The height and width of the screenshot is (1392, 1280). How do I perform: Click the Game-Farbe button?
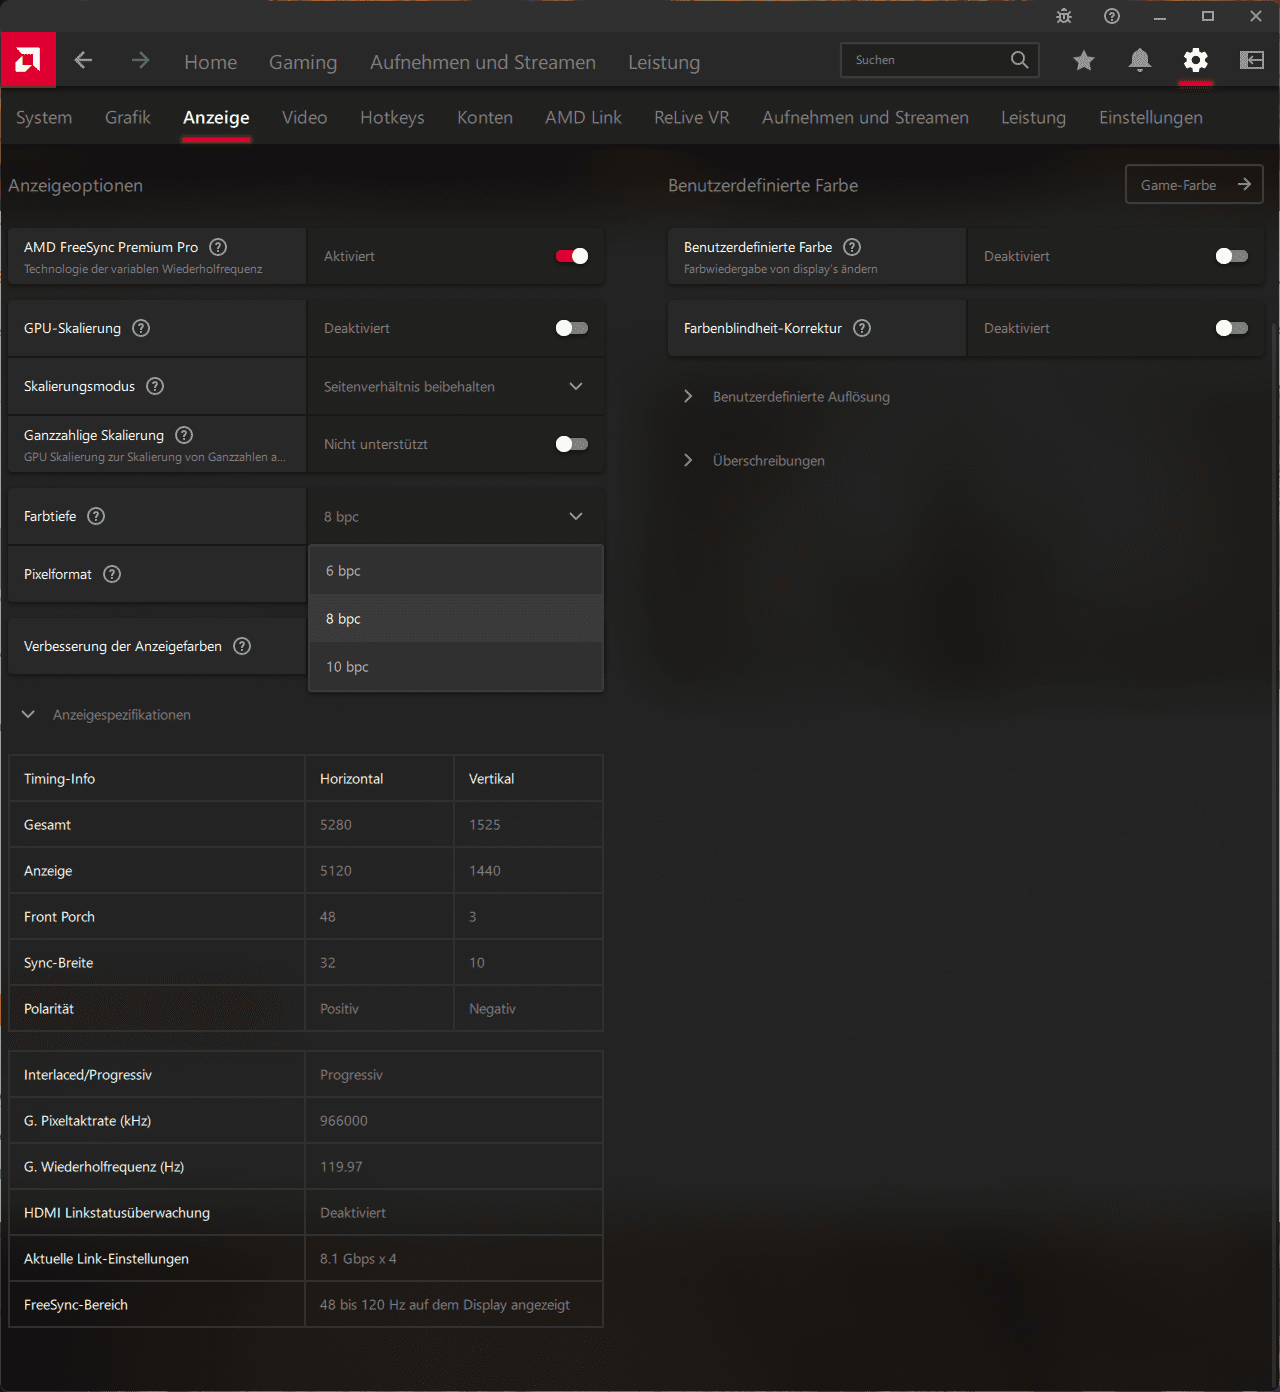tap(1194, 185)
